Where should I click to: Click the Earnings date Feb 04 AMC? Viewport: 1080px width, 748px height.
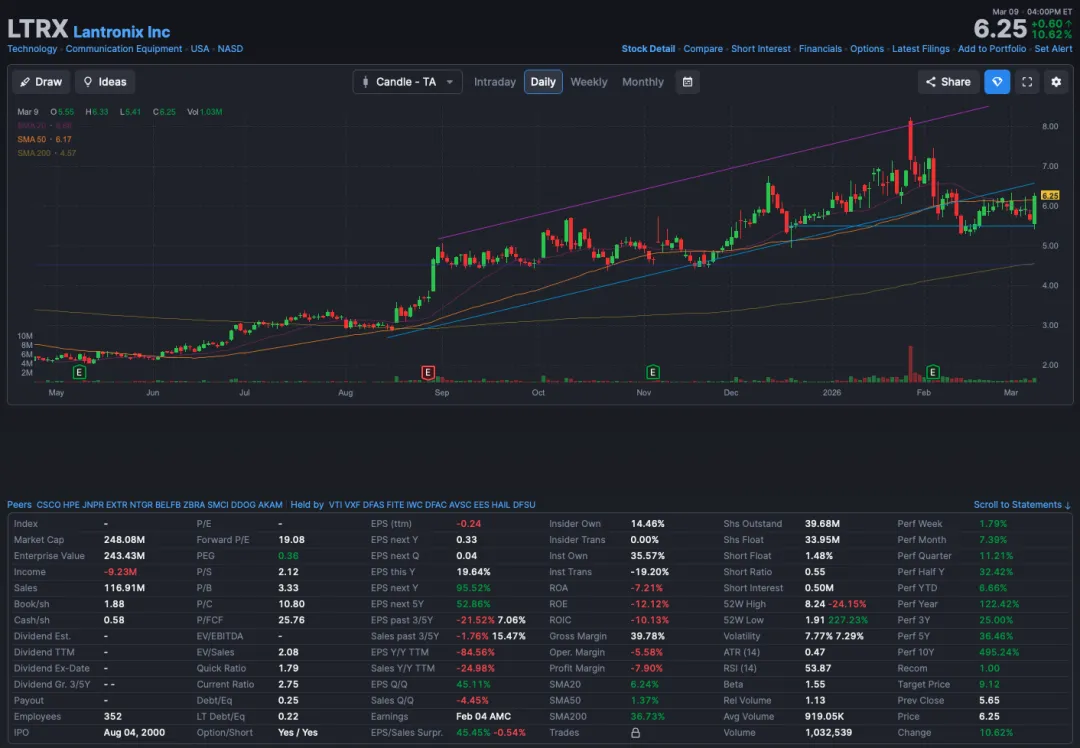coord(484,716)
